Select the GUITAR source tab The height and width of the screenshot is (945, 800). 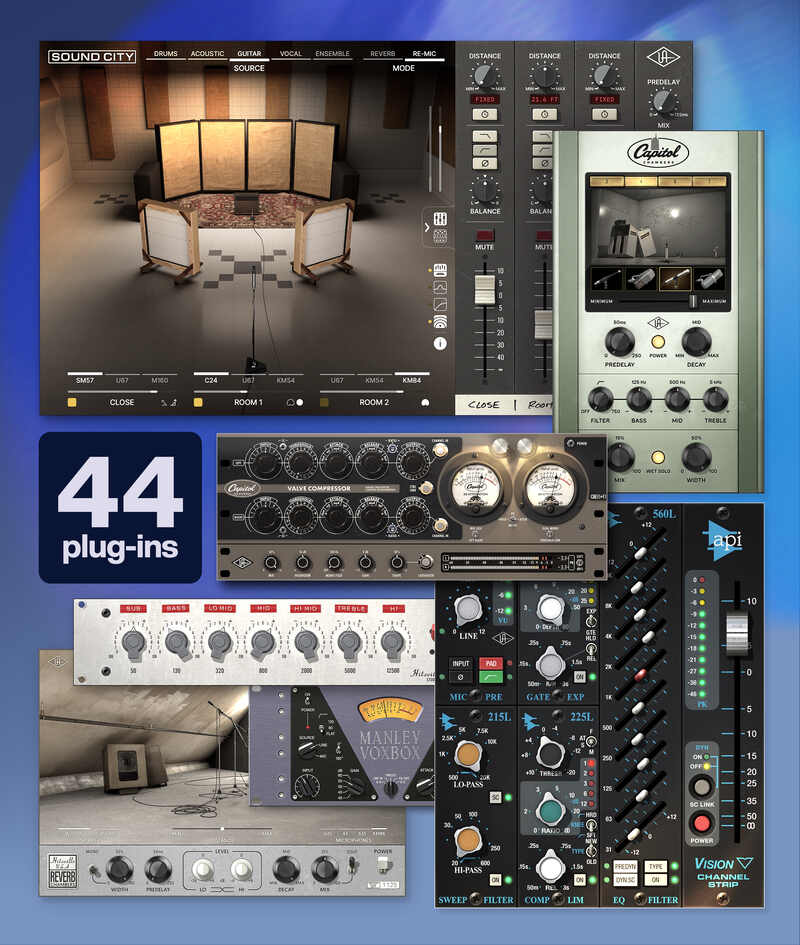(x=249, y=54)
